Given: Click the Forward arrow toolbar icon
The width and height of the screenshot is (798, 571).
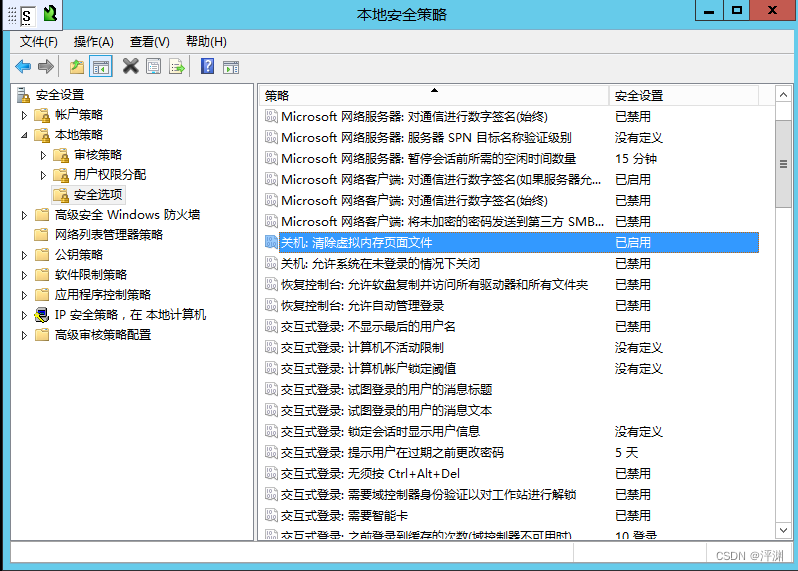Looking at the screenshot, I should [x=46, y=66].
